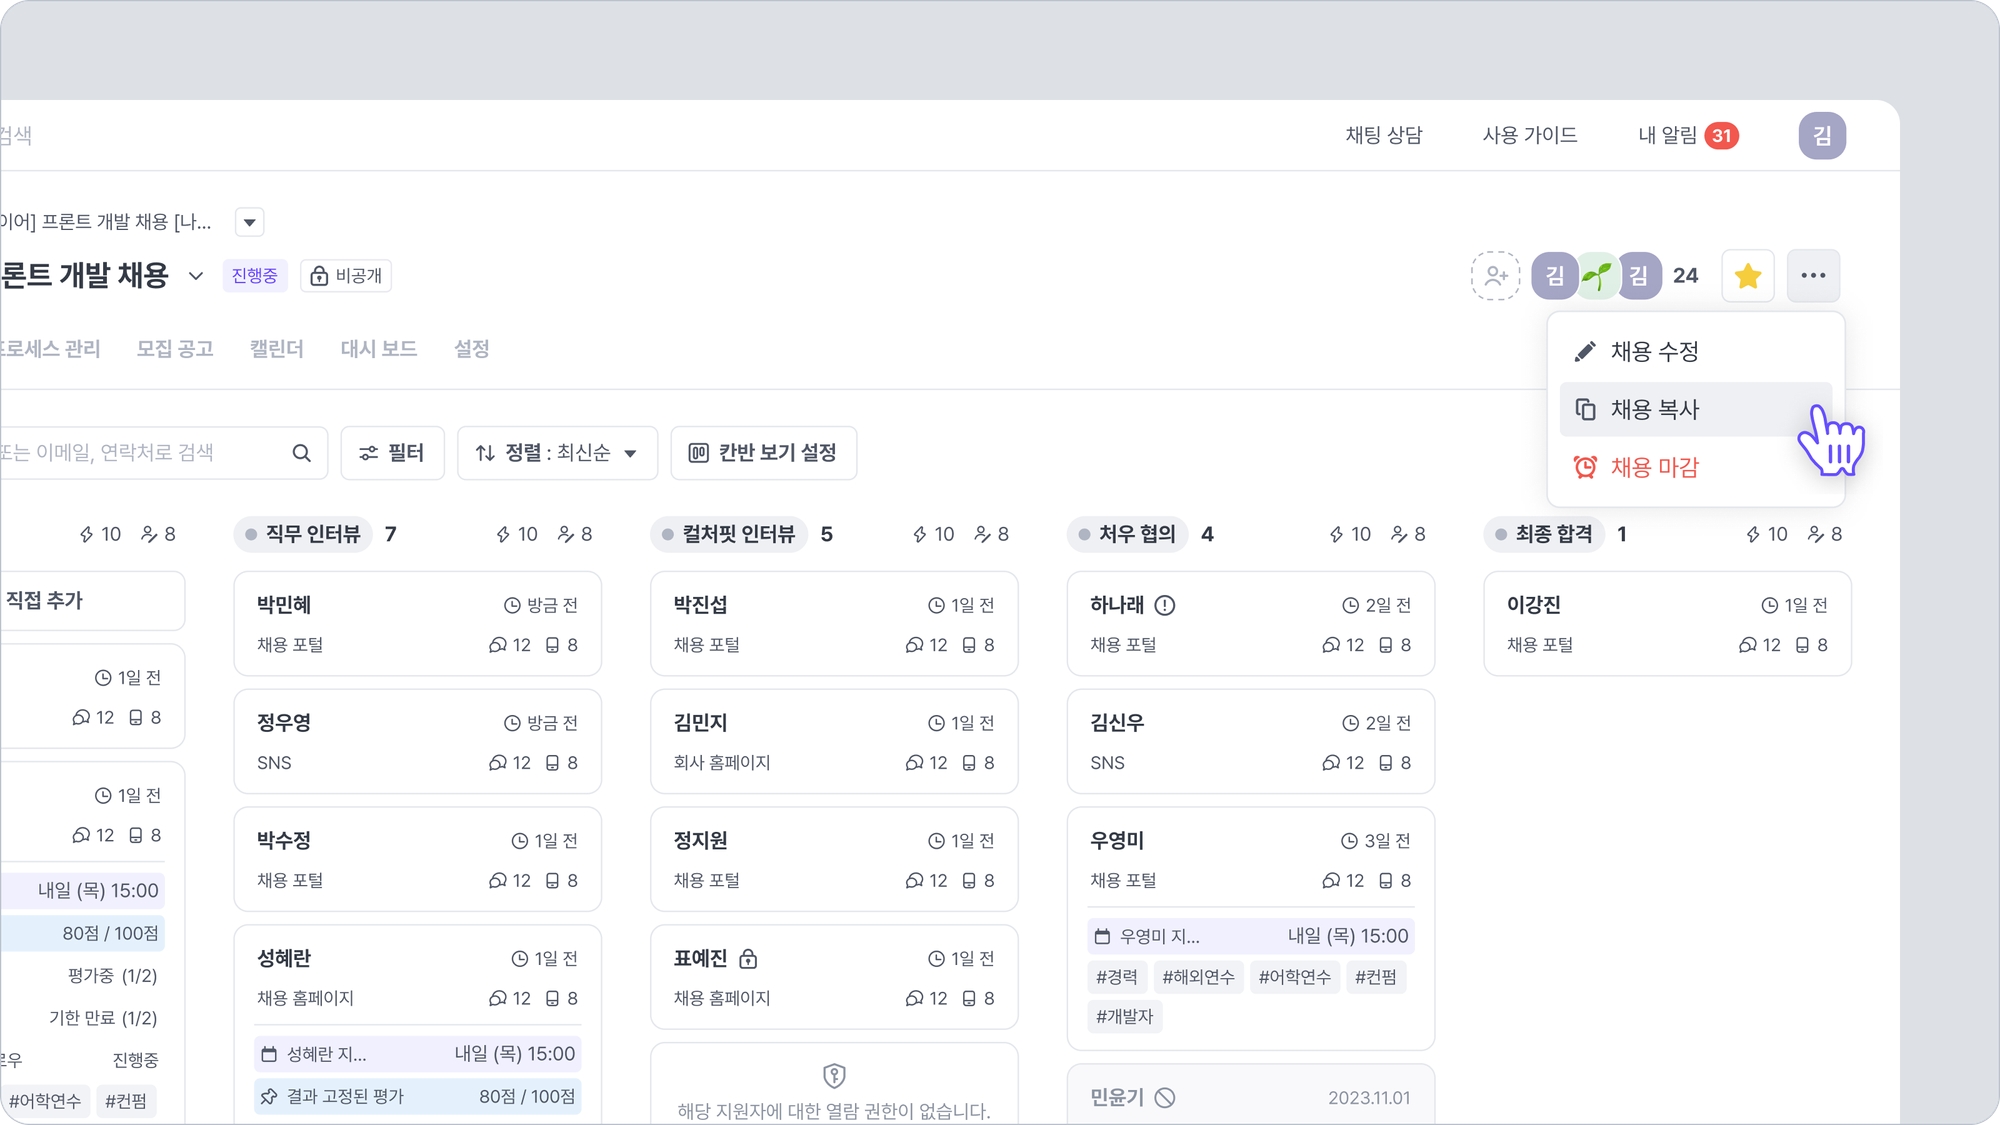Click the 처우 협의 column header chip

coord(1128,534)
